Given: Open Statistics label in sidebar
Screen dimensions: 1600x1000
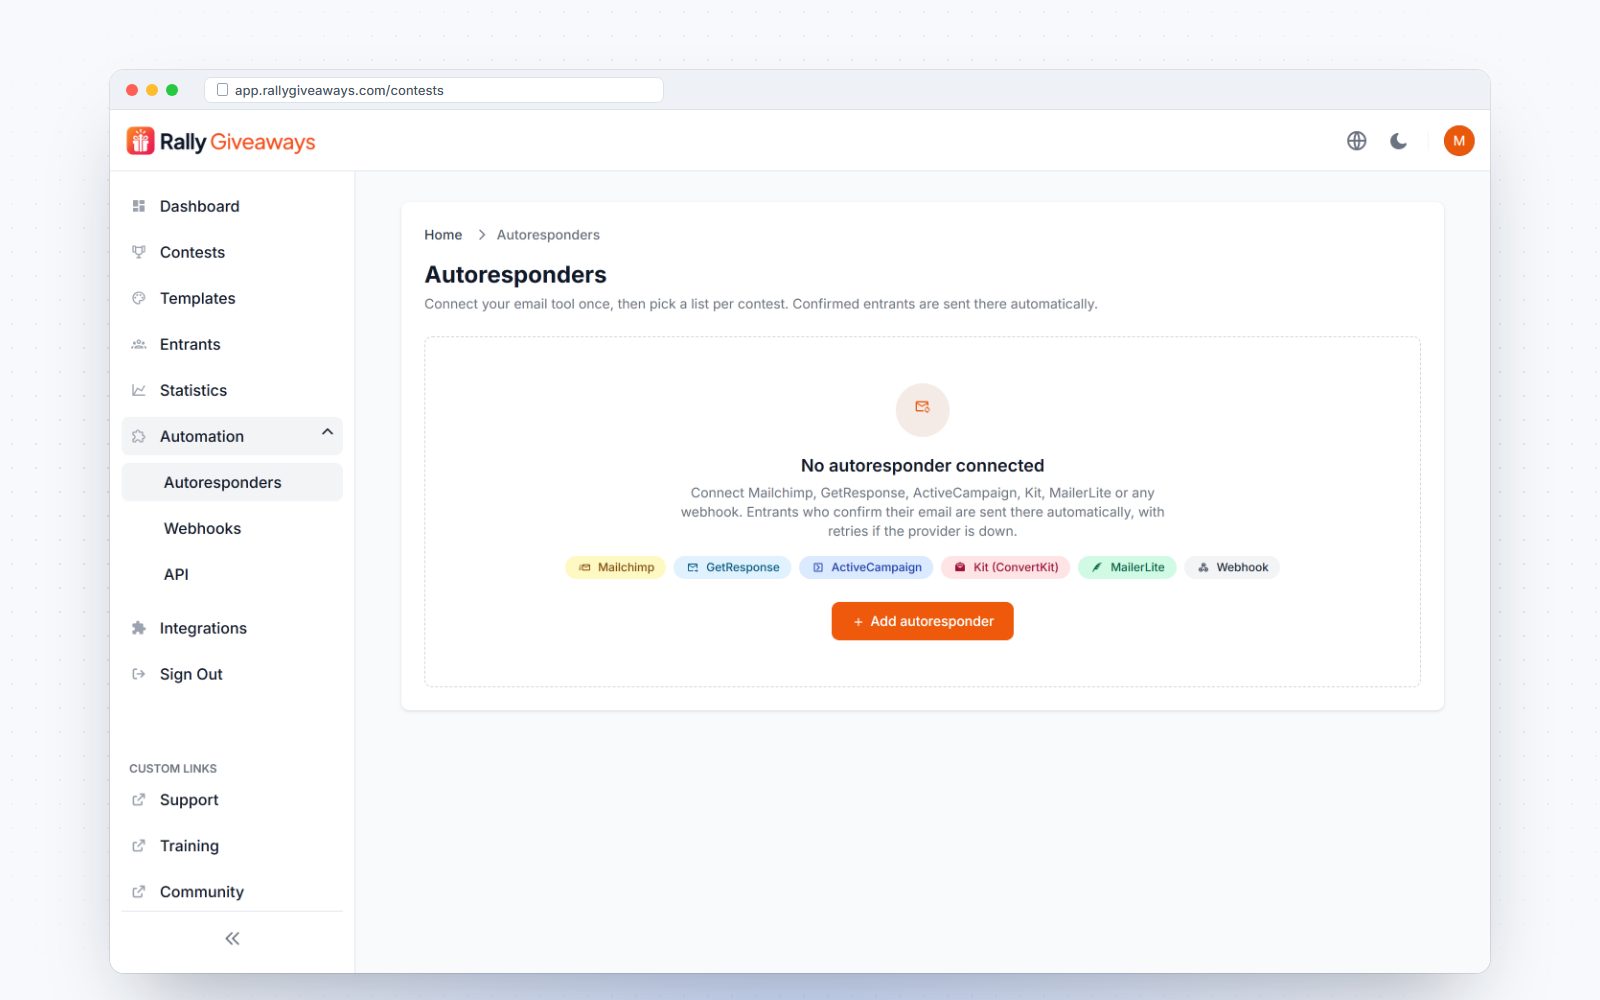Looking at the screenshot, I should coord(193,390).
